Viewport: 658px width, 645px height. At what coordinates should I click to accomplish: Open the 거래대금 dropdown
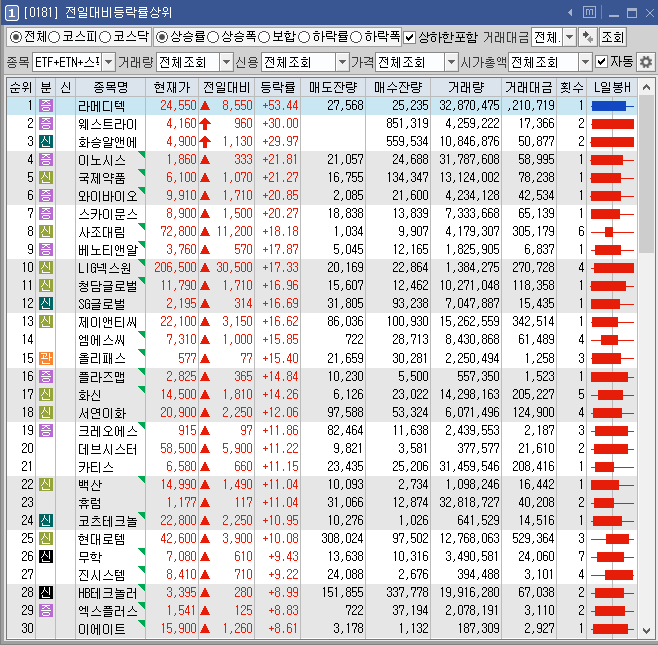pyautogui.click(x=569, y=37)
